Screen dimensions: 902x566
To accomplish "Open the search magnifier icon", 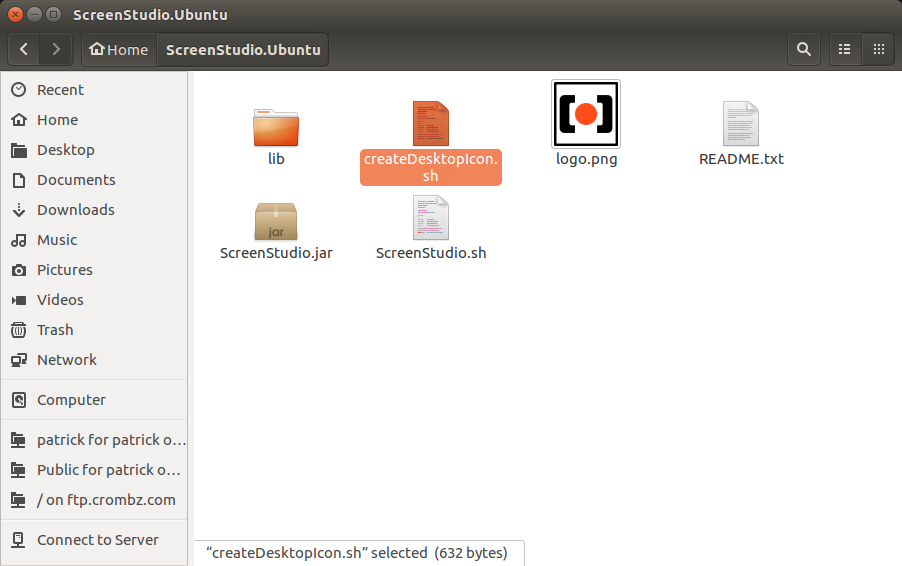I will pos(804,49).
